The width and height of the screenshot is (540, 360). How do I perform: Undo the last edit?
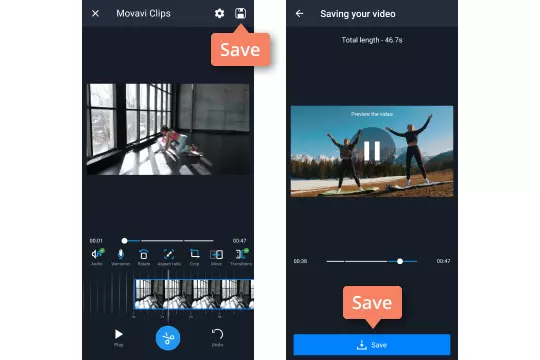(217, 337)
